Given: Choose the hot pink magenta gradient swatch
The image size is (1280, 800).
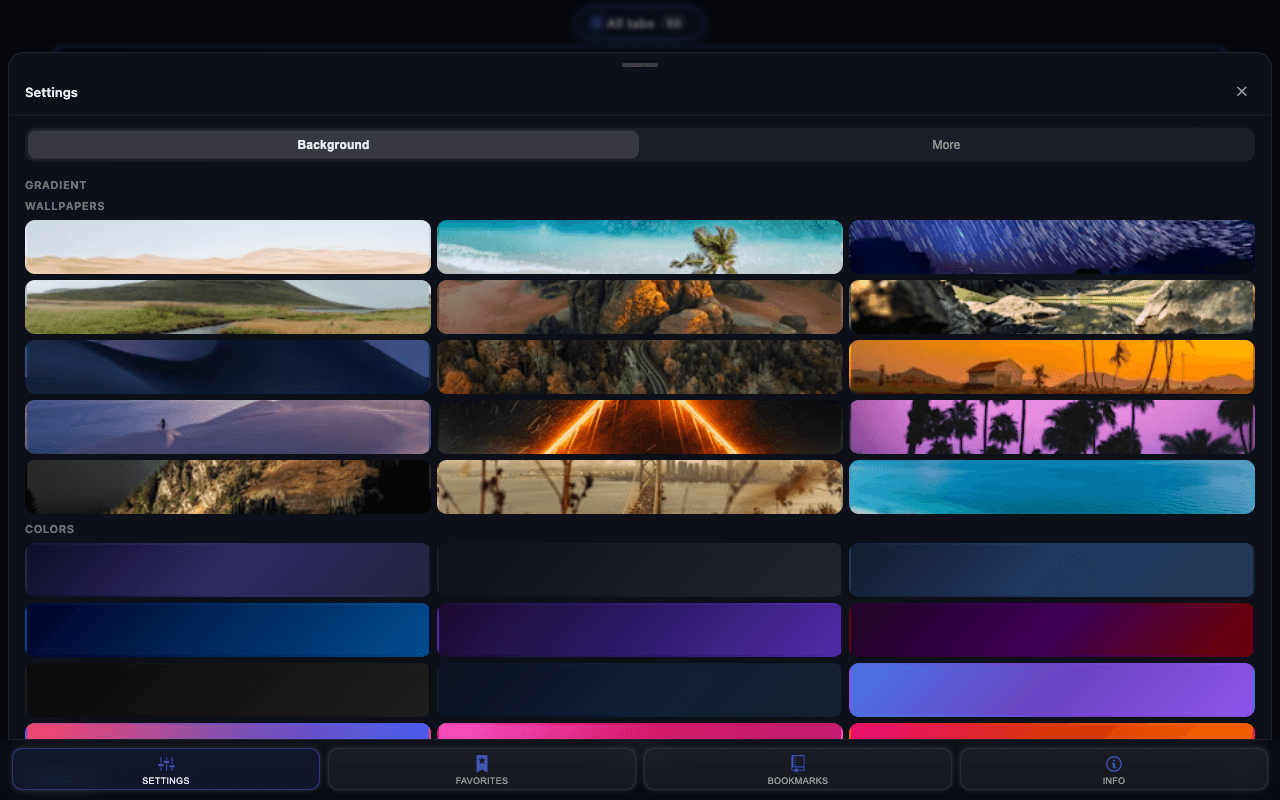Looking at the screenshot, I should [x=640, y=731].
